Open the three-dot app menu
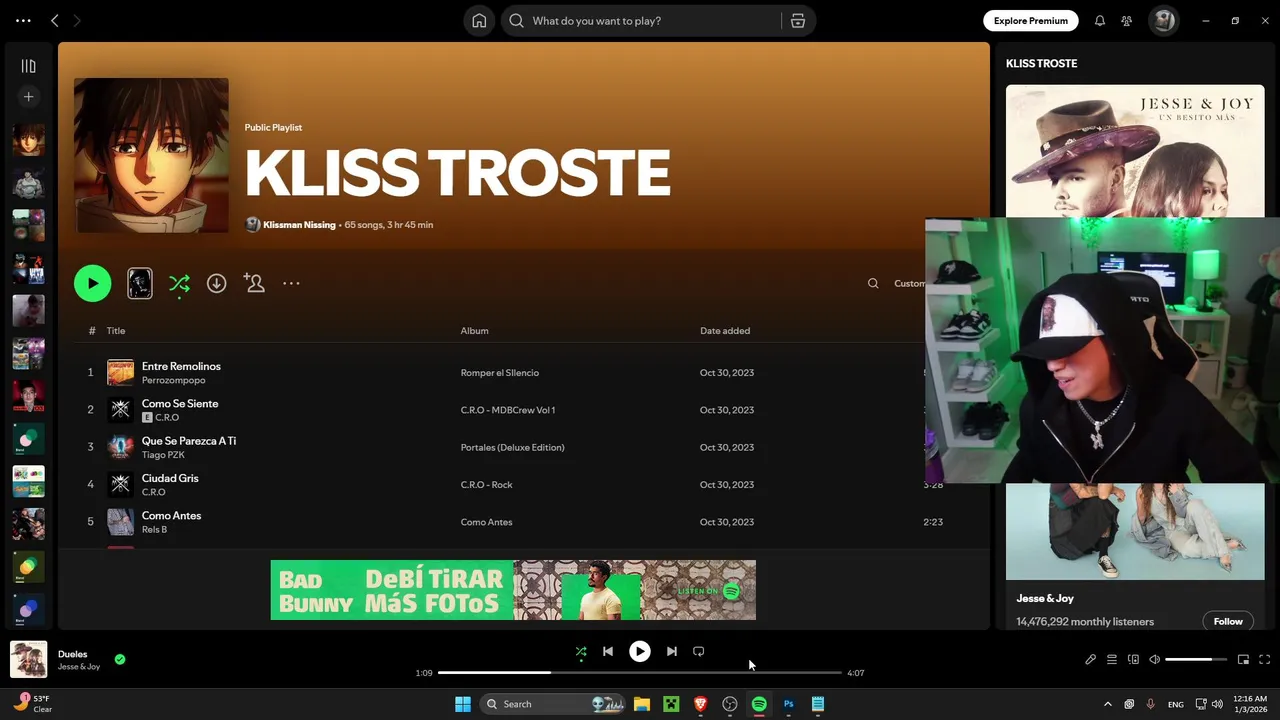The image size is (1280, 720). (x=23, y=21)
